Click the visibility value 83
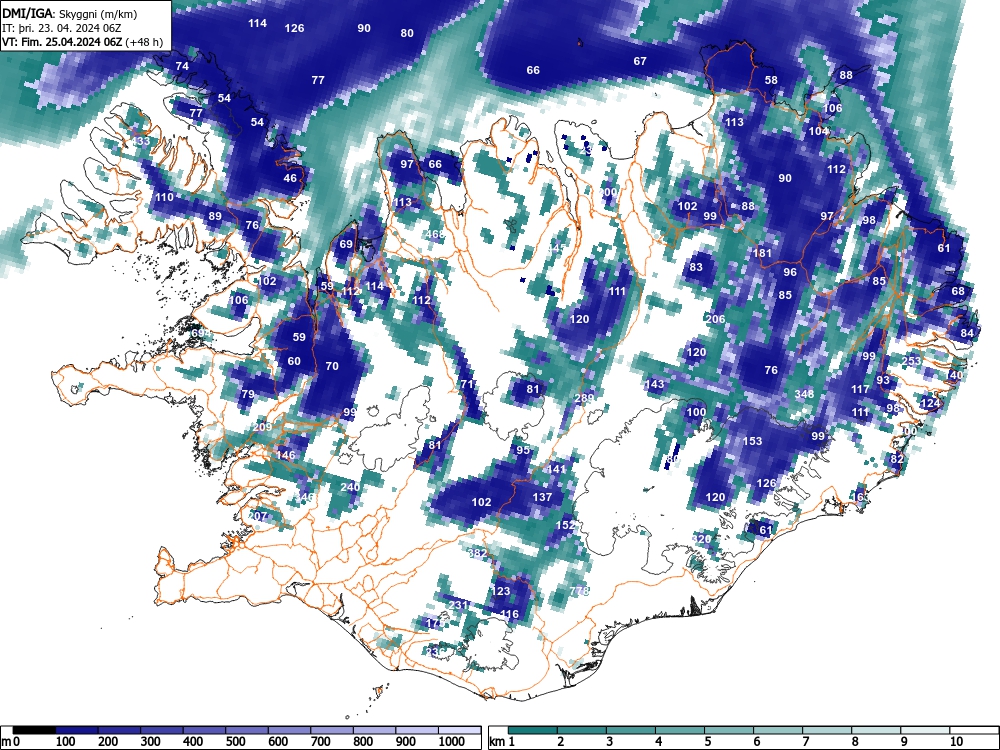The width and height of the screenshot is (1000, 750). tap(696, 267)
